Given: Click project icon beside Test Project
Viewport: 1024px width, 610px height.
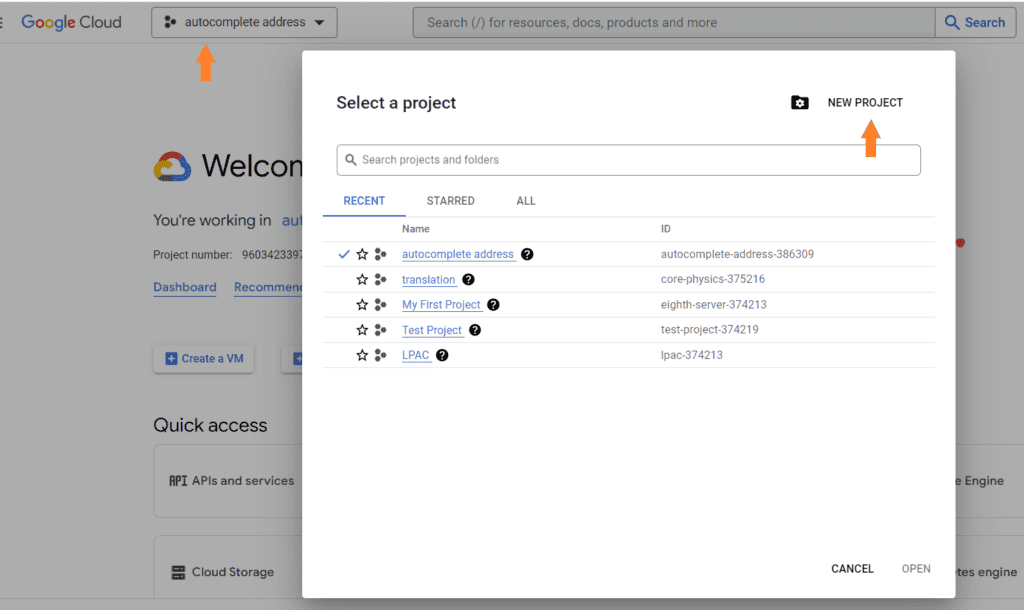Looking at the screenshot, I should coord(380,330).
